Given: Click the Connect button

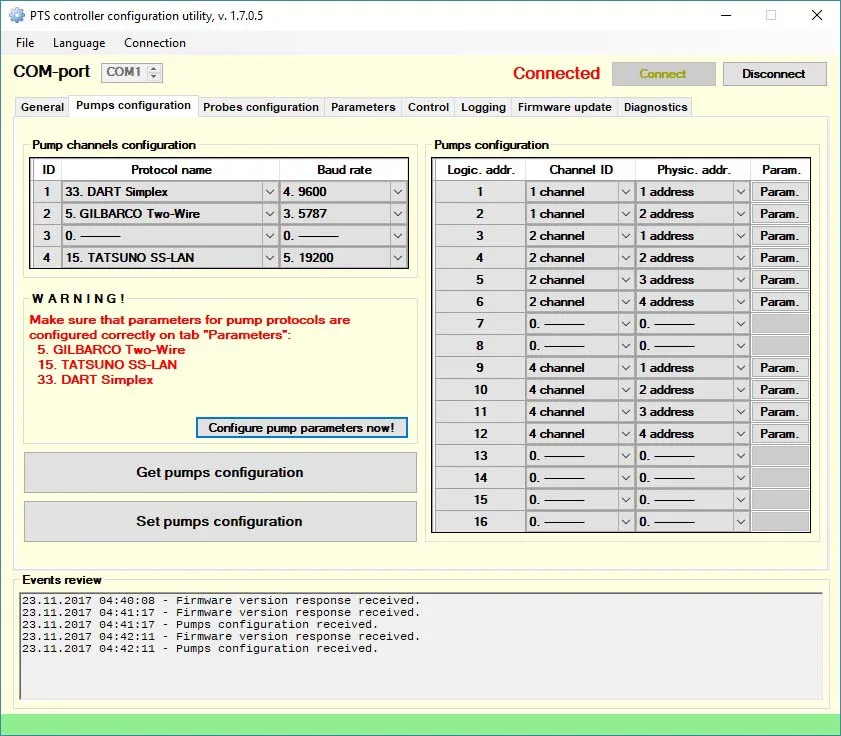Looking at the screenshot, I should pos(663,74).
